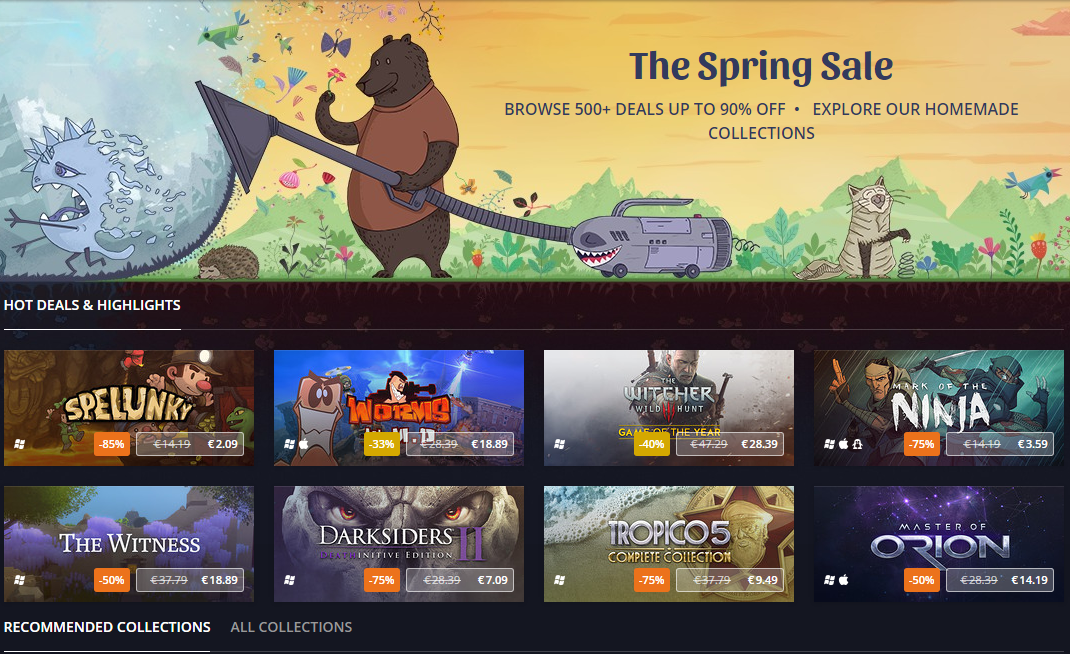Click the Windows icon on The Witness tile
Image resolution: width=1070 pixels, height=654 pixels.
tap(20, 580)
